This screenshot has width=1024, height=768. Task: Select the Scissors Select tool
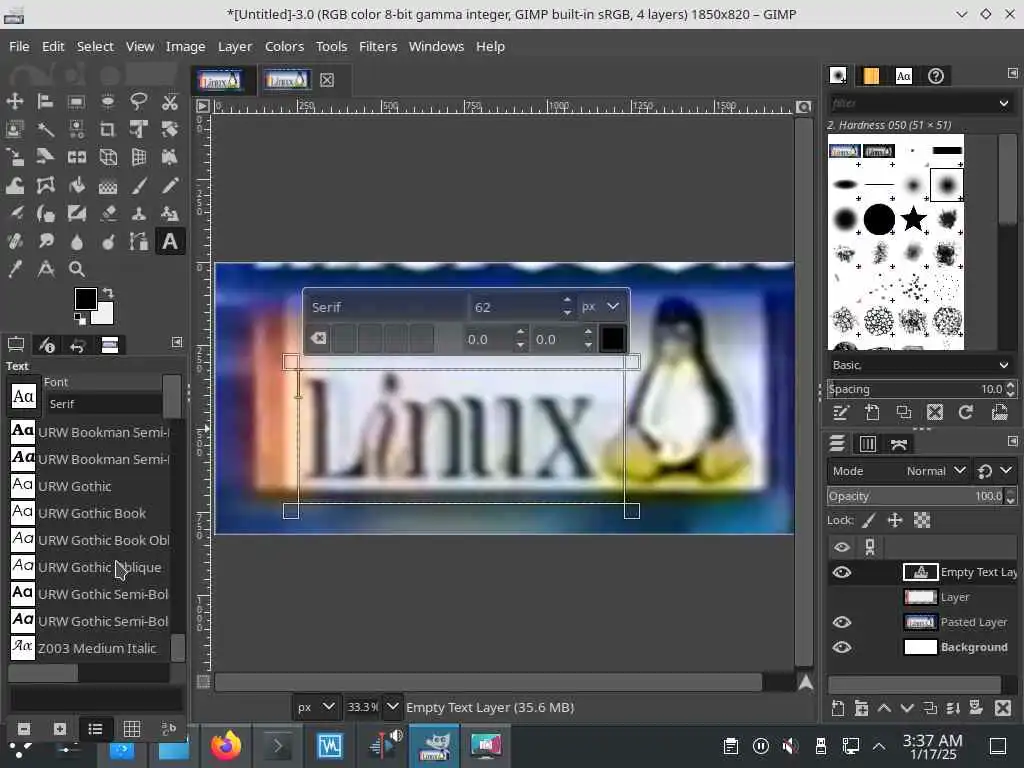[170, 101]
